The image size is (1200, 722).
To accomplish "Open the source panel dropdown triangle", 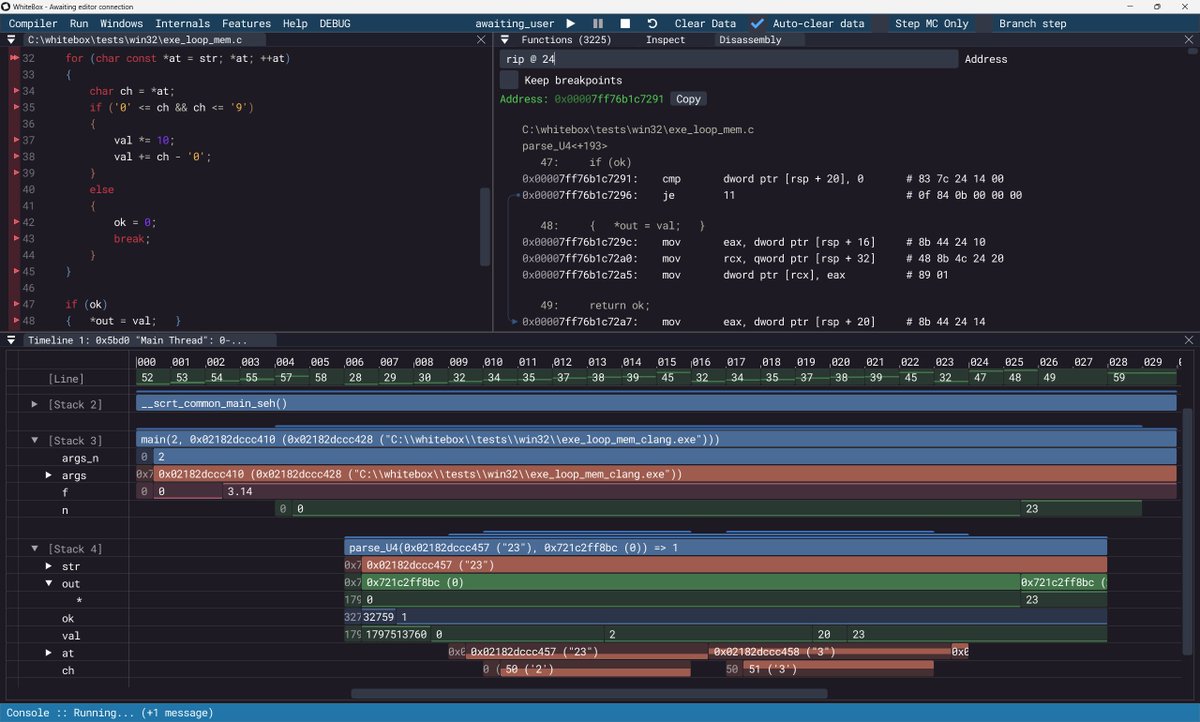I will pos(10,40).
